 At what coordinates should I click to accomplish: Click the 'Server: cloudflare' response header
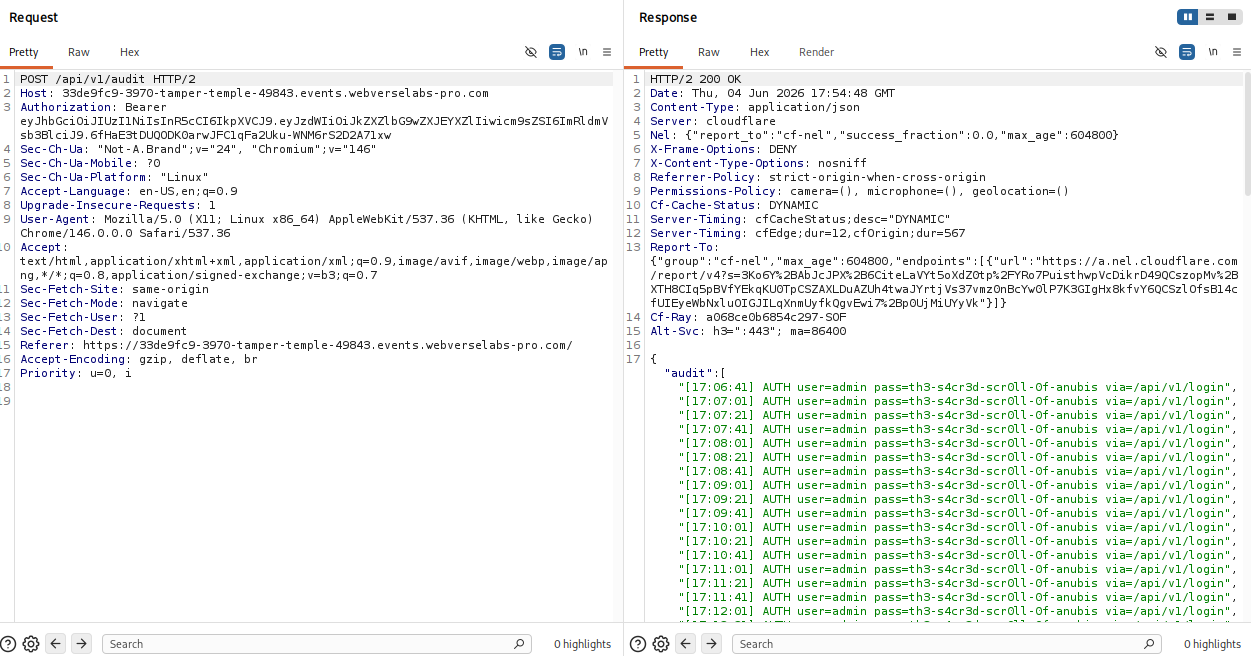(x=713, y=121)
